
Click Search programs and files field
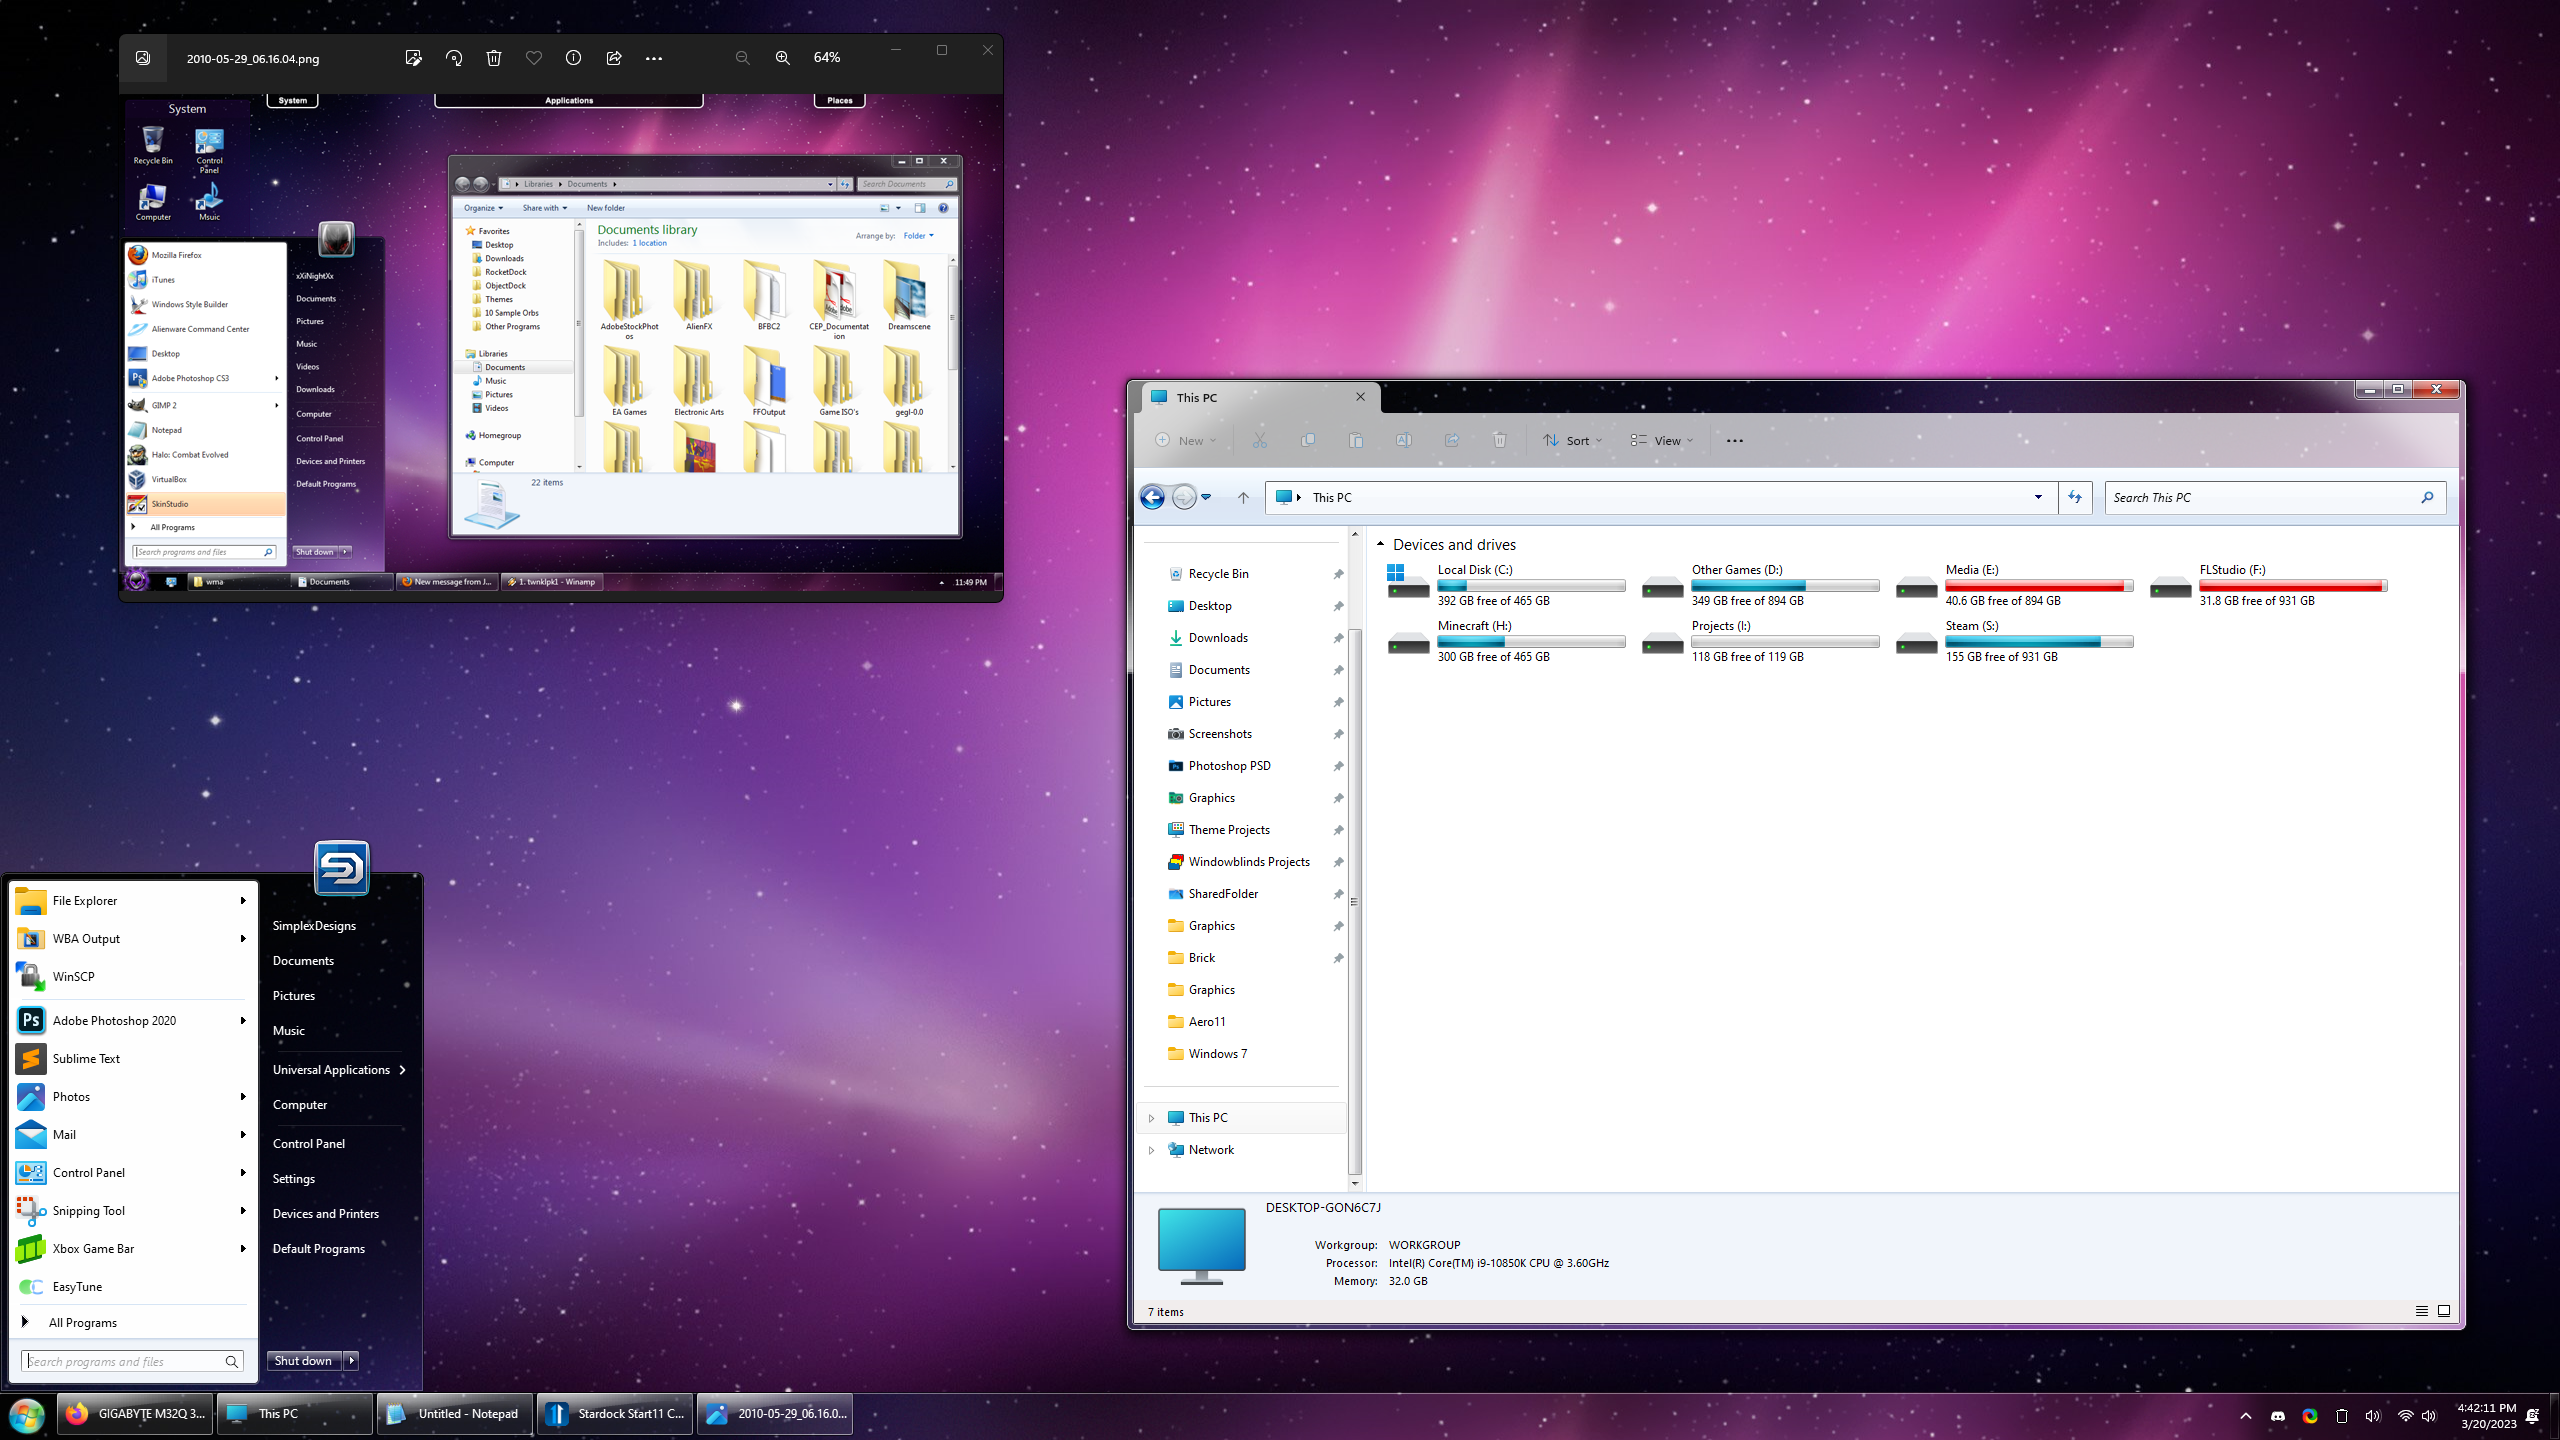click(x=132, y=1361)
